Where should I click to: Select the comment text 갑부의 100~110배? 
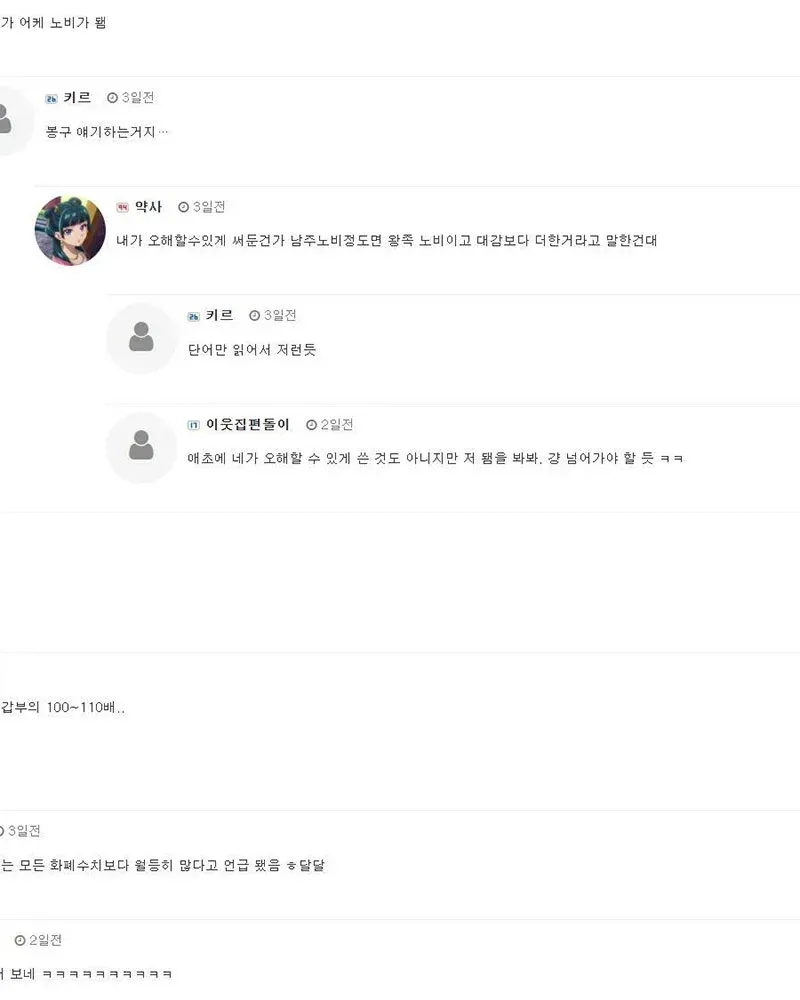[63, 707]
